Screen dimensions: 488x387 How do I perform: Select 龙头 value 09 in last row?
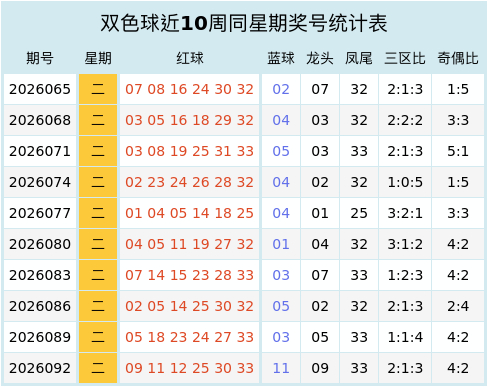point(320,368)
